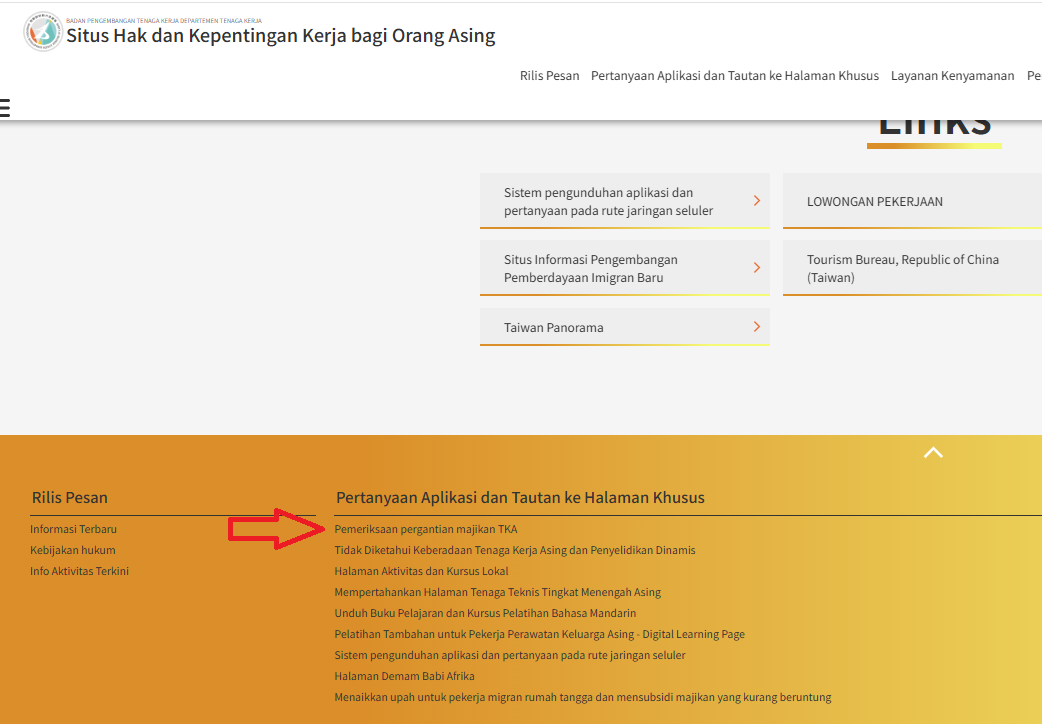Open Tourism Bureau, Republic of China card
The width and height of the screenshot is (1042, 724).
(x=912, y=268)
